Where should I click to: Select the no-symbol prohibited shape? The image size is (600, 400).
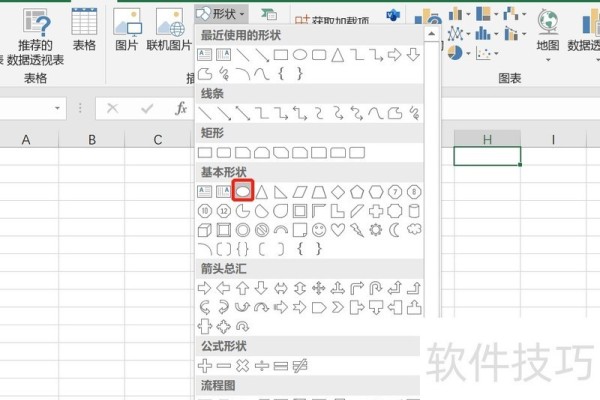tap(262, 230)
